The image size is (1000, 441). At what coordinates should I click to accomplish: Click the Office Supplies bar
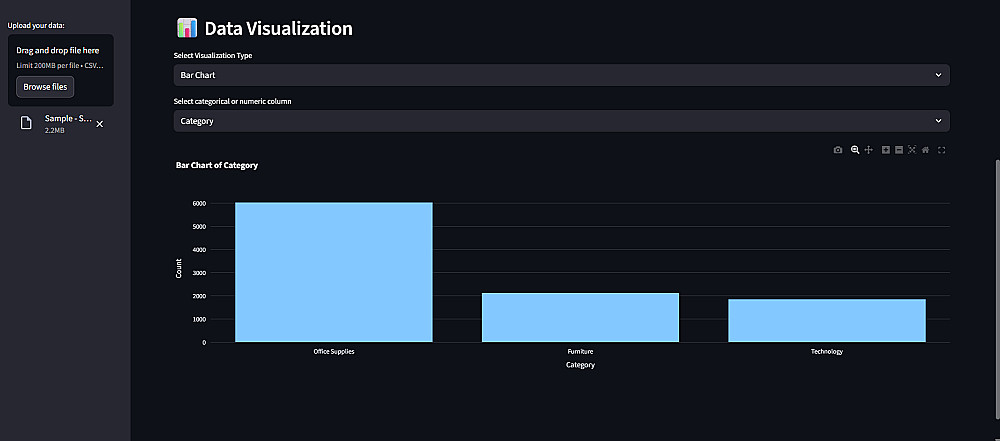point(334,273)
